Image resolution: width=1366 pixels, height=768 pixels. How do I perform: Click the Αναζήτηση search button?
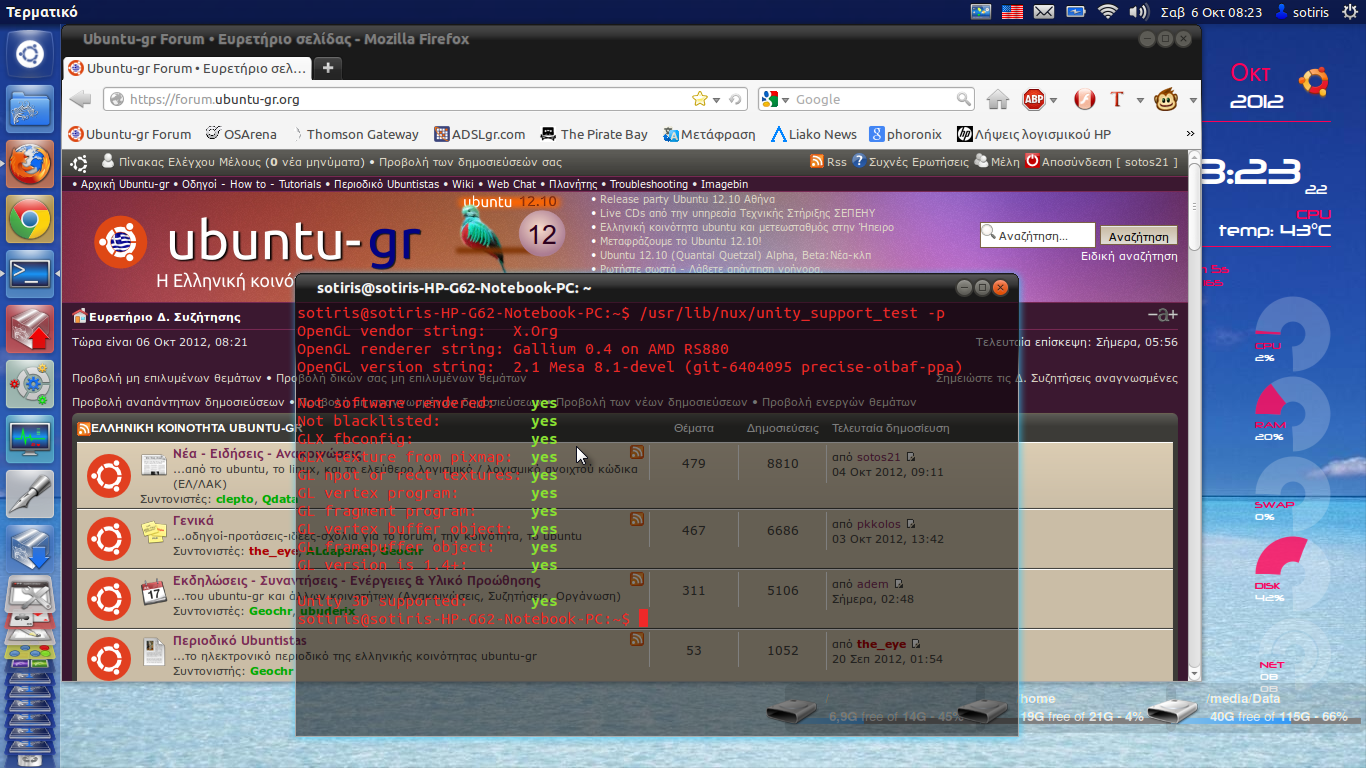[1138, 237]
